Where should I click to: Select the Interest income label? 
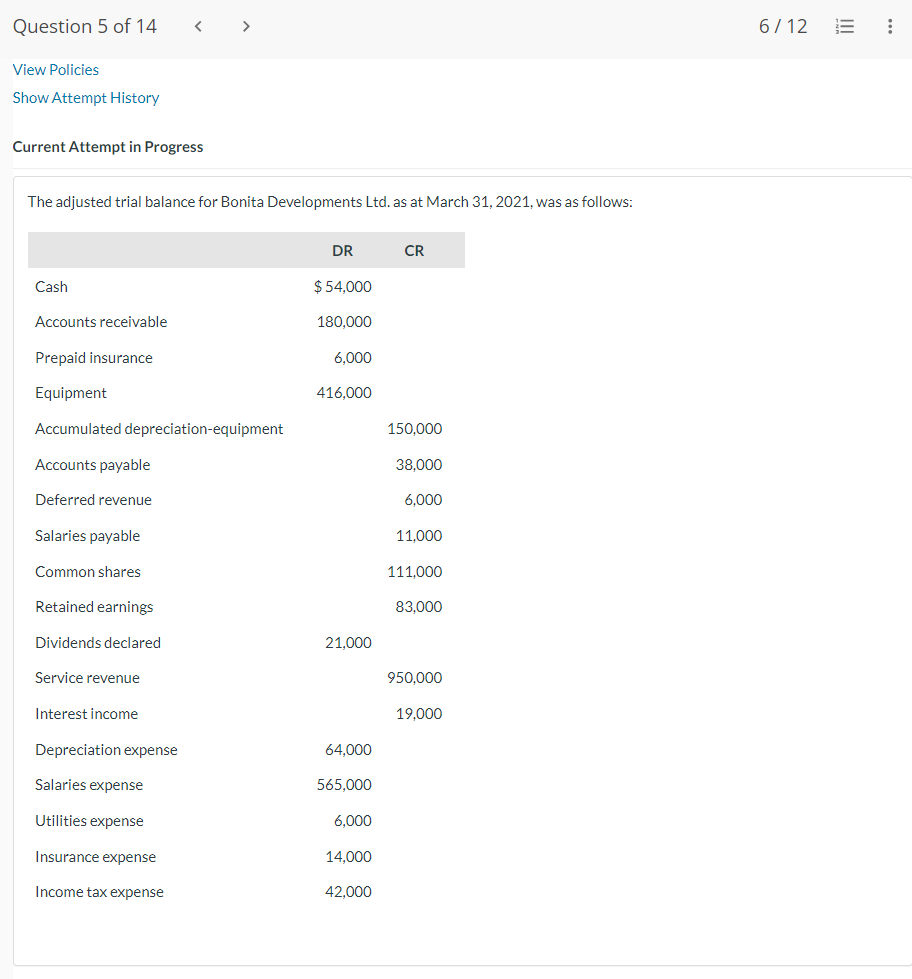[87, 714]
